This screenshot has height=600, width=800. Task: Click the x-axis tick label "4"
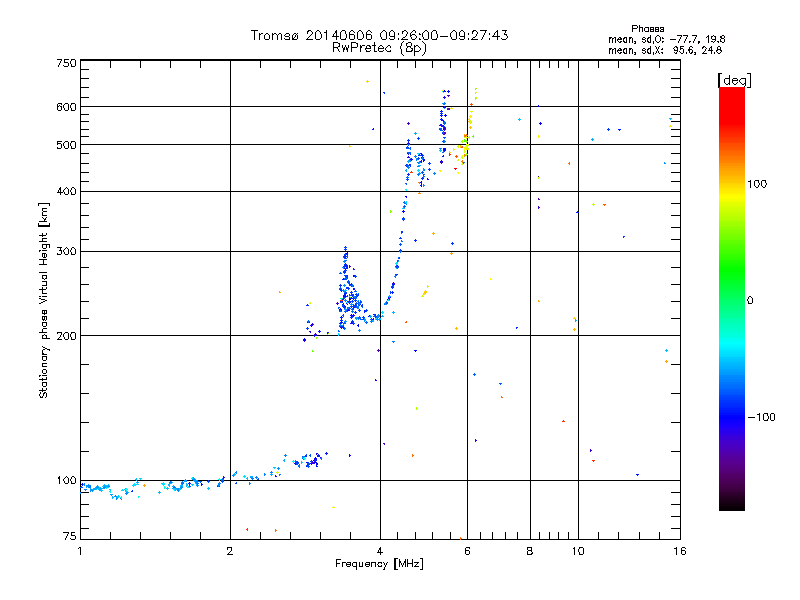[380, 551]
